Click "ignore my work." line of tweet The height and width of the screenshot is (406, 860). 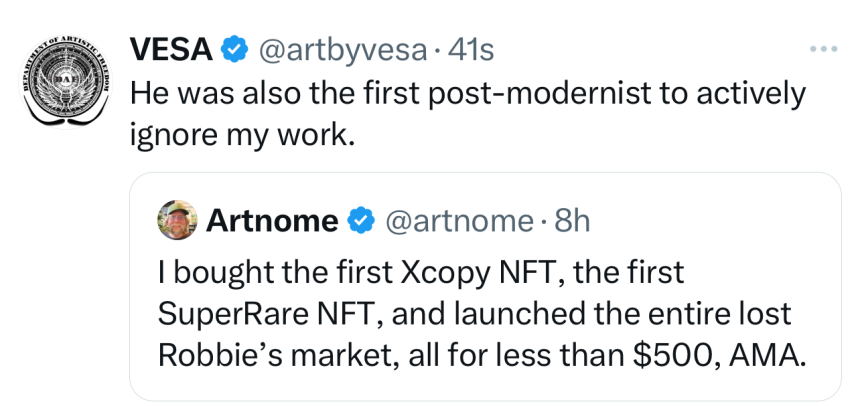(242, 134)
